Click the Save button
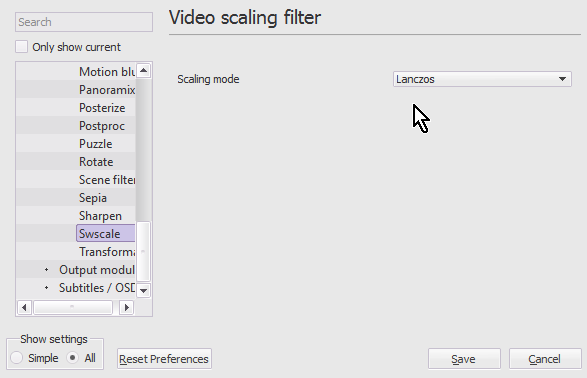587x378 pixels. coord(464,359)
